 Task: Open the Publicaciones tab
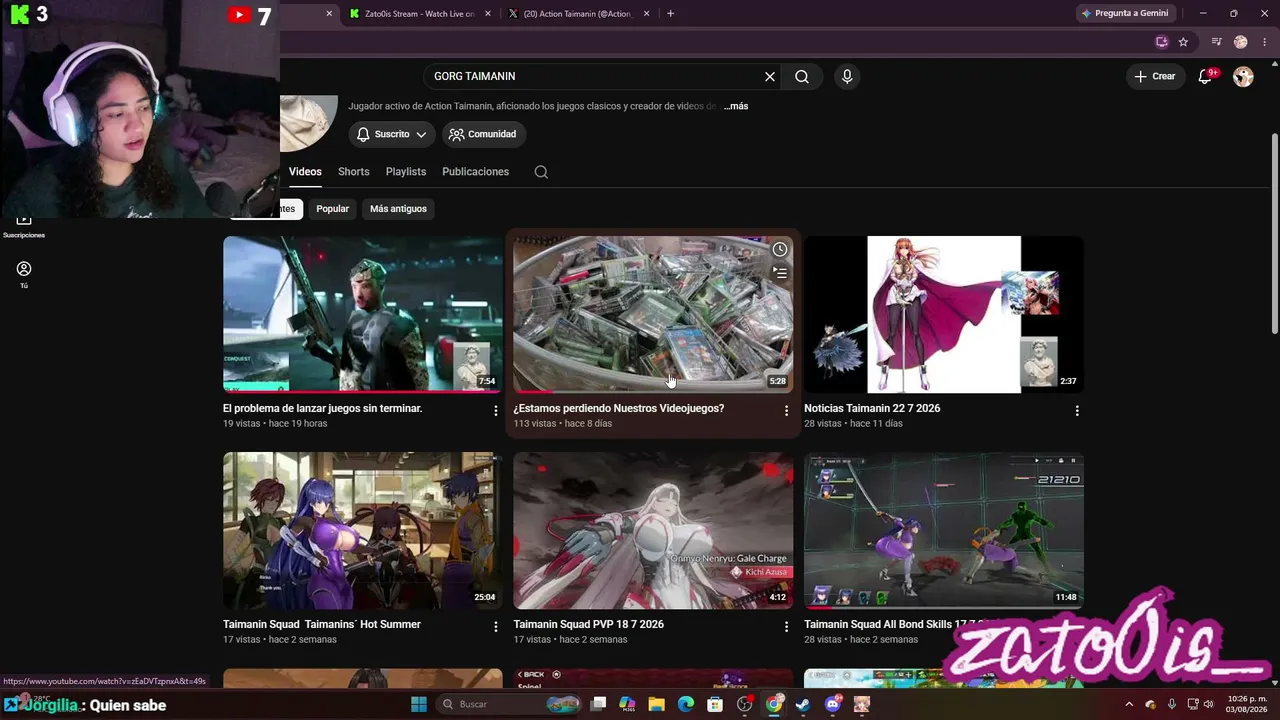pyautogui.click(x=476, y=172)
